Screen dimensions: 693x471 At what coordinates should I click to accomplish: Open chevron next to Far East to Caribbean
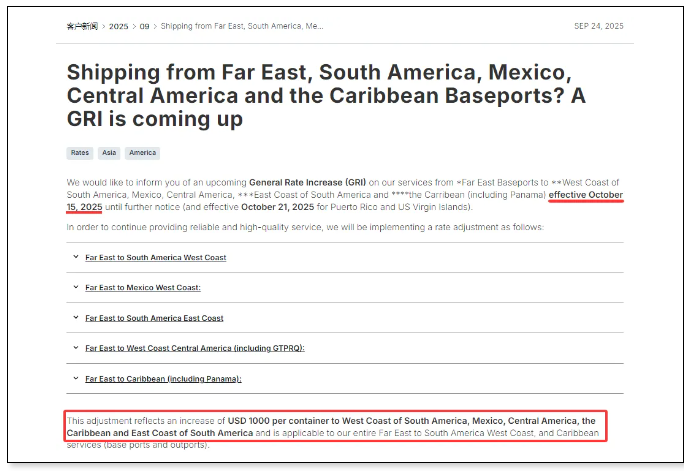coord(76,378)
